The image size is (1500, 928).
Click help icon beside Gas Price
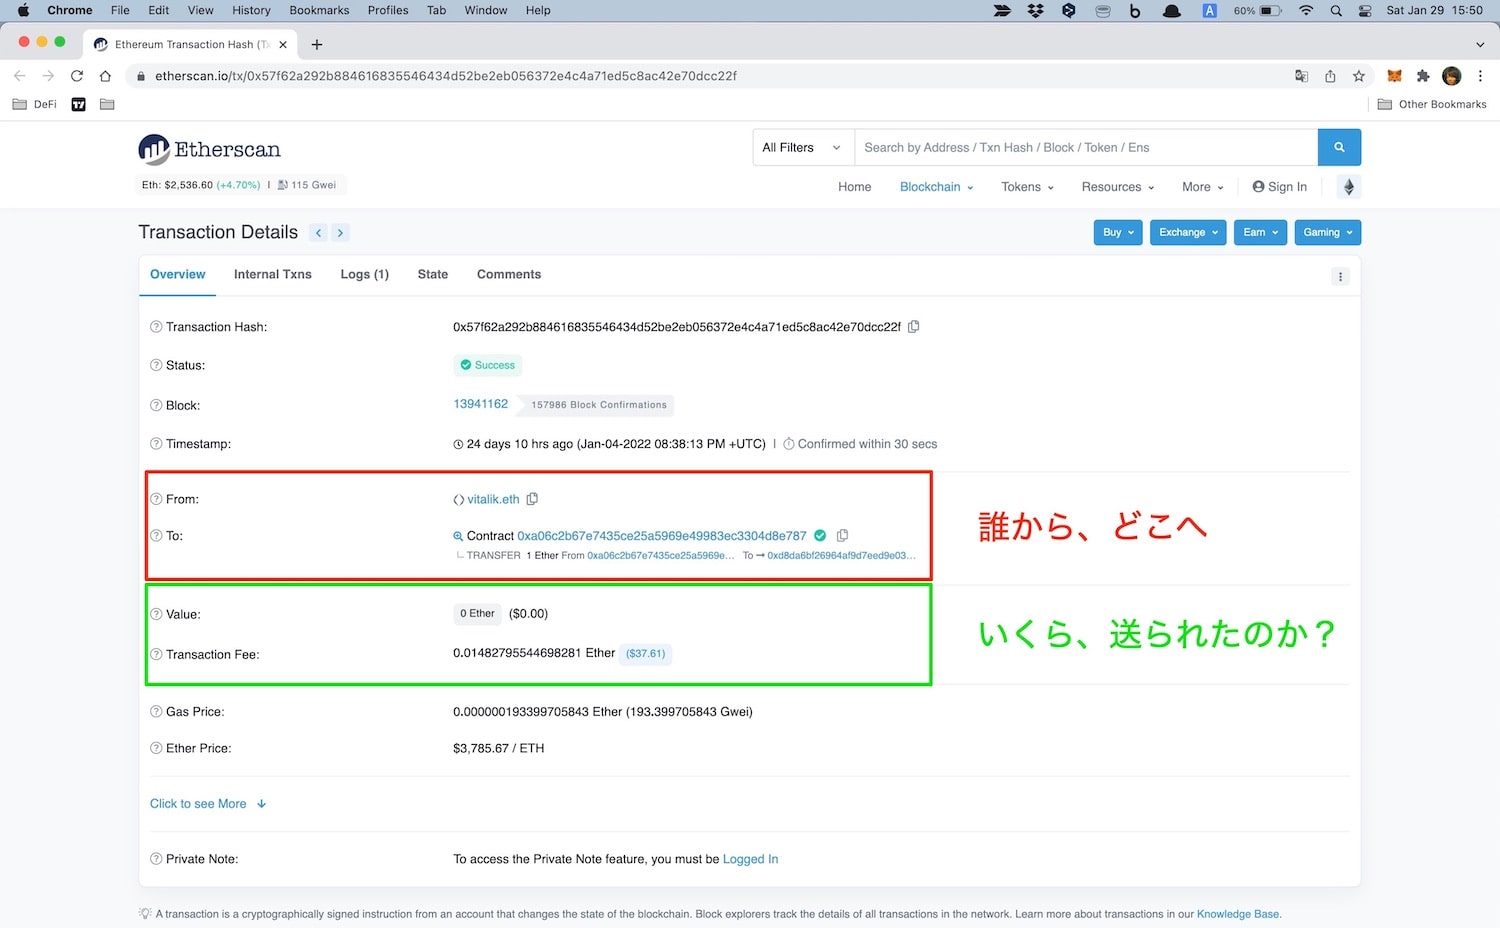pos(156,712)
